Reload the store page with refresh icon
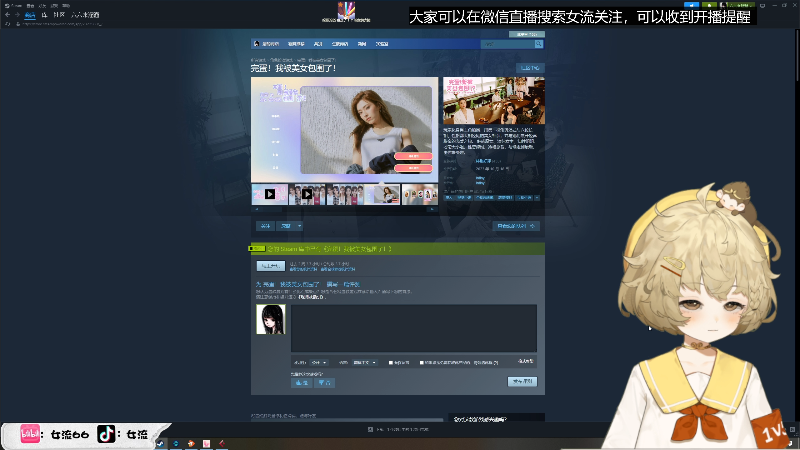The width and height of the screenshot is (800, 450). 8,23
